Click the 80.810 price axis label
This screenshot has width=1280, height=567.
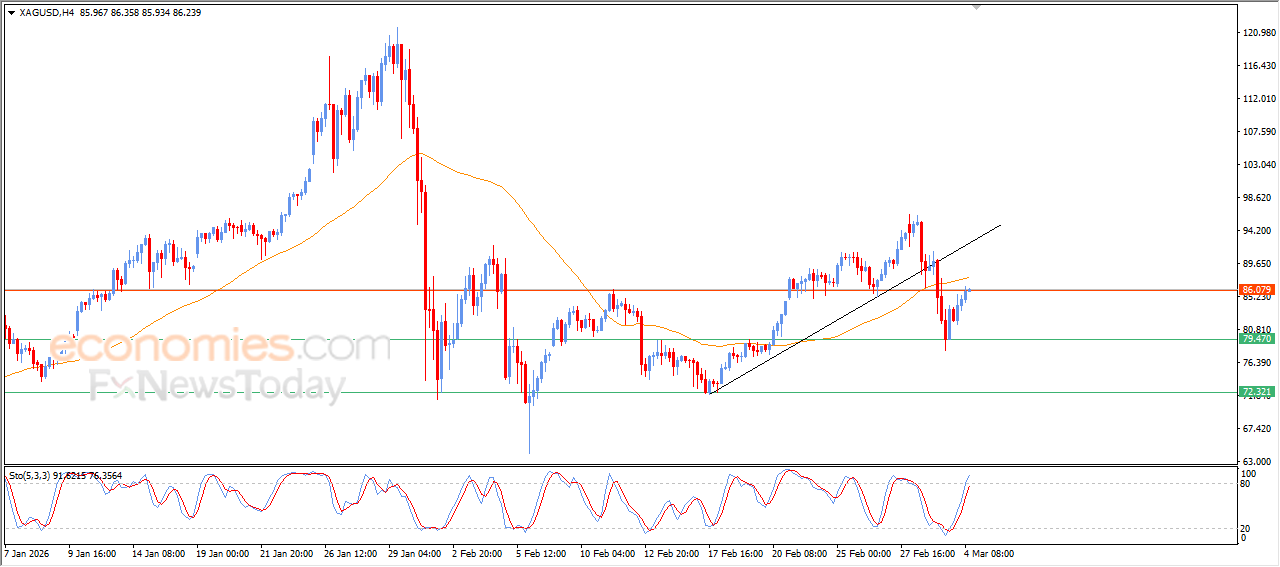coord(1259,330)
